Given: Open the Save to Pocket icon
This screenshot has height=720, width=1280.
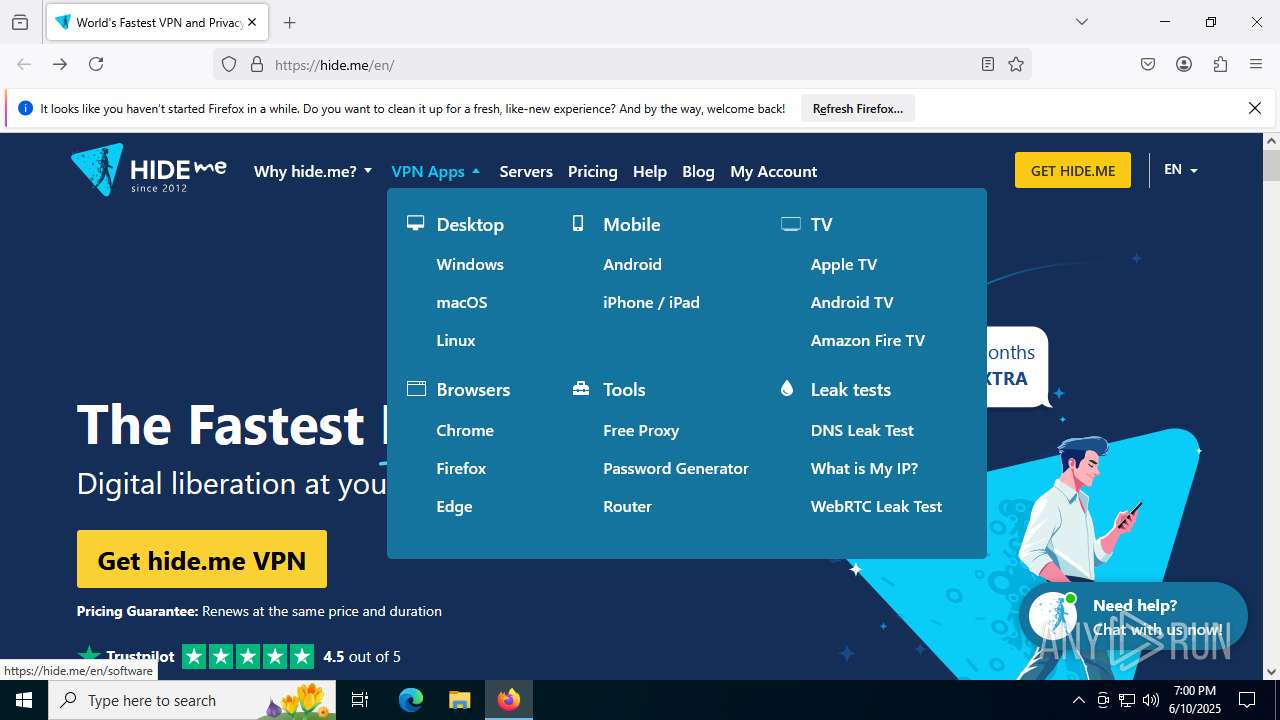Looking at the screenshot, I should tap(1148, 64).
